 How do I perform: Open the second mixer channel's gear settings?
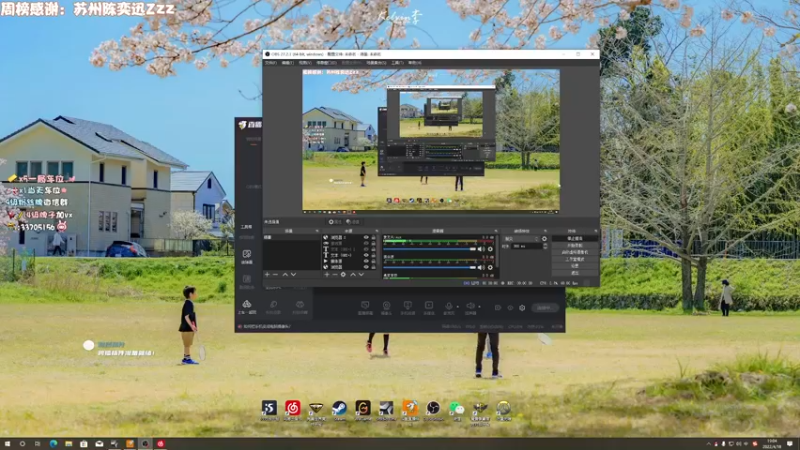[490, 267]
